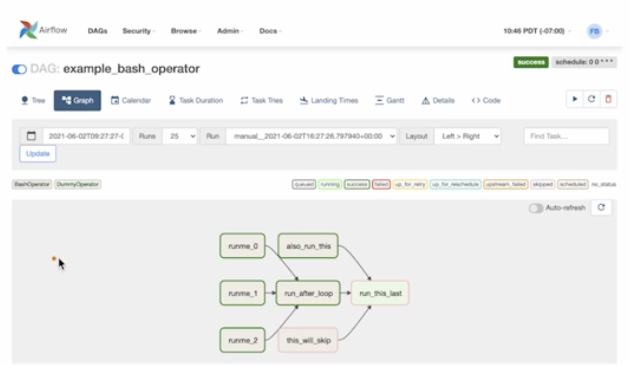The image size is (630, 366).
Task: Open the Browse dropdown menu
Action: pyautogui.click(x=186, y=31)
